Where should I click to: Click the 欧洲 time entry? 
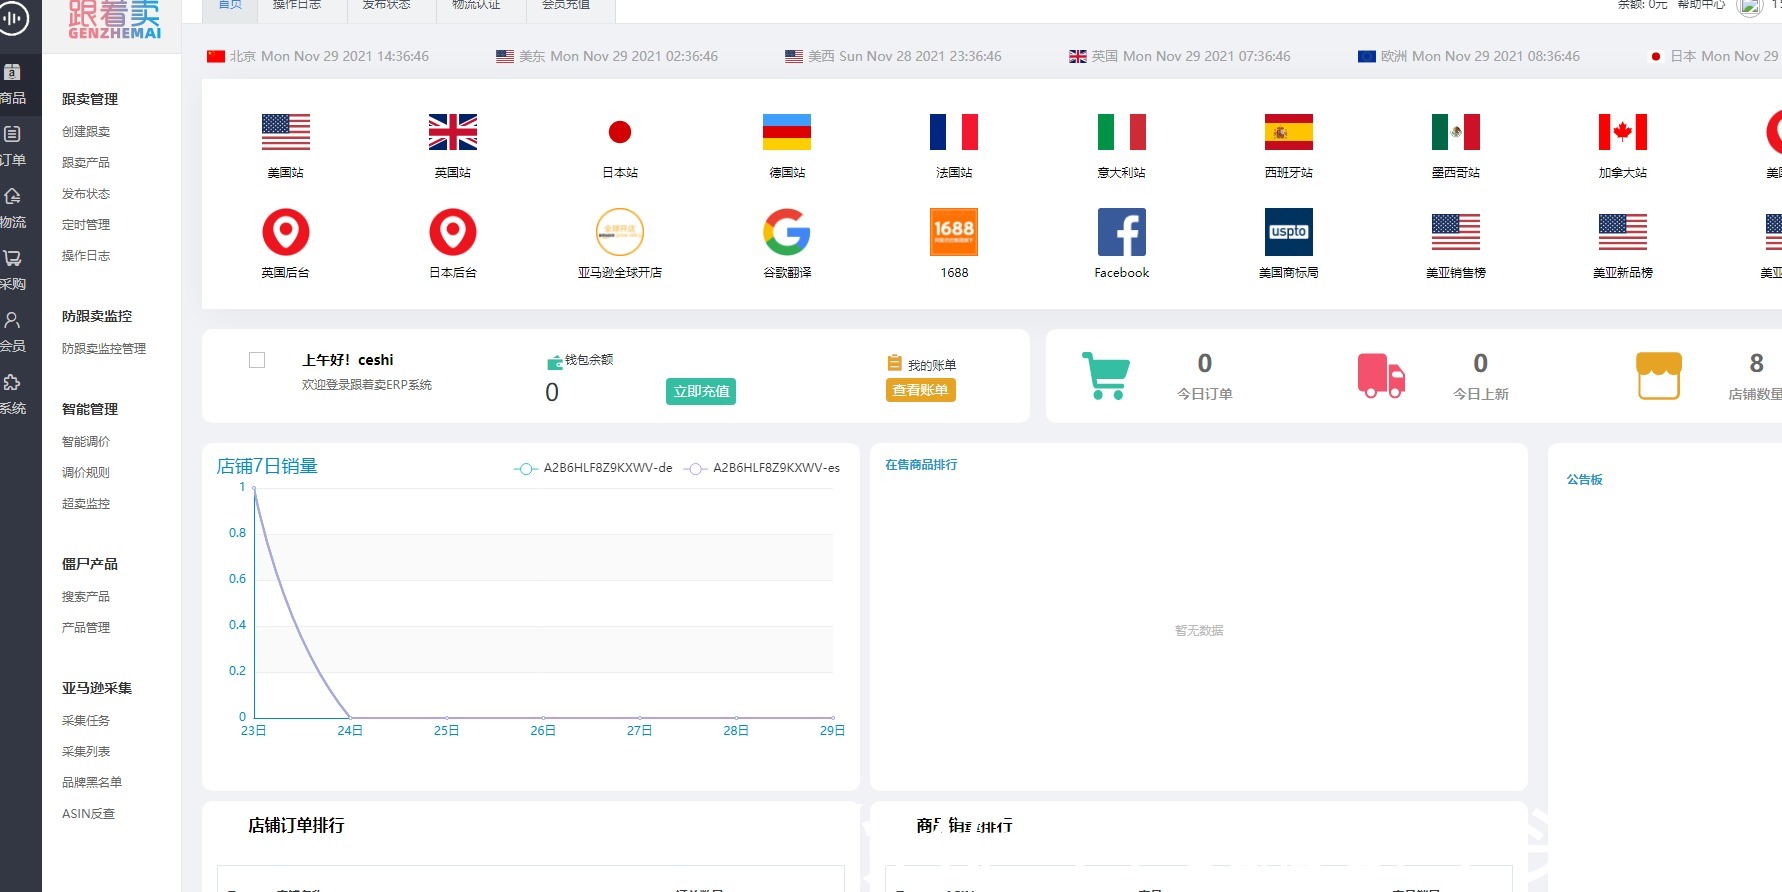[x=1469, y=56]
